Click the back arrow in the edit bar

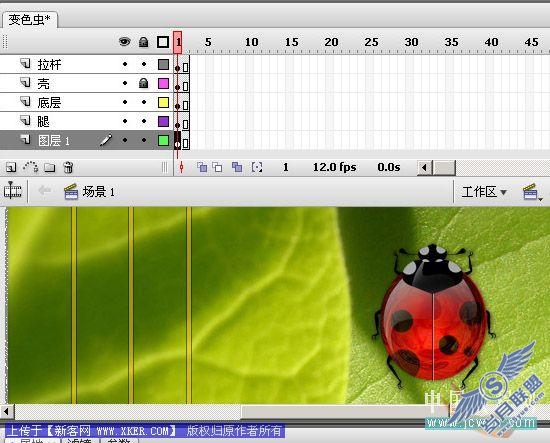click(45, 190)
